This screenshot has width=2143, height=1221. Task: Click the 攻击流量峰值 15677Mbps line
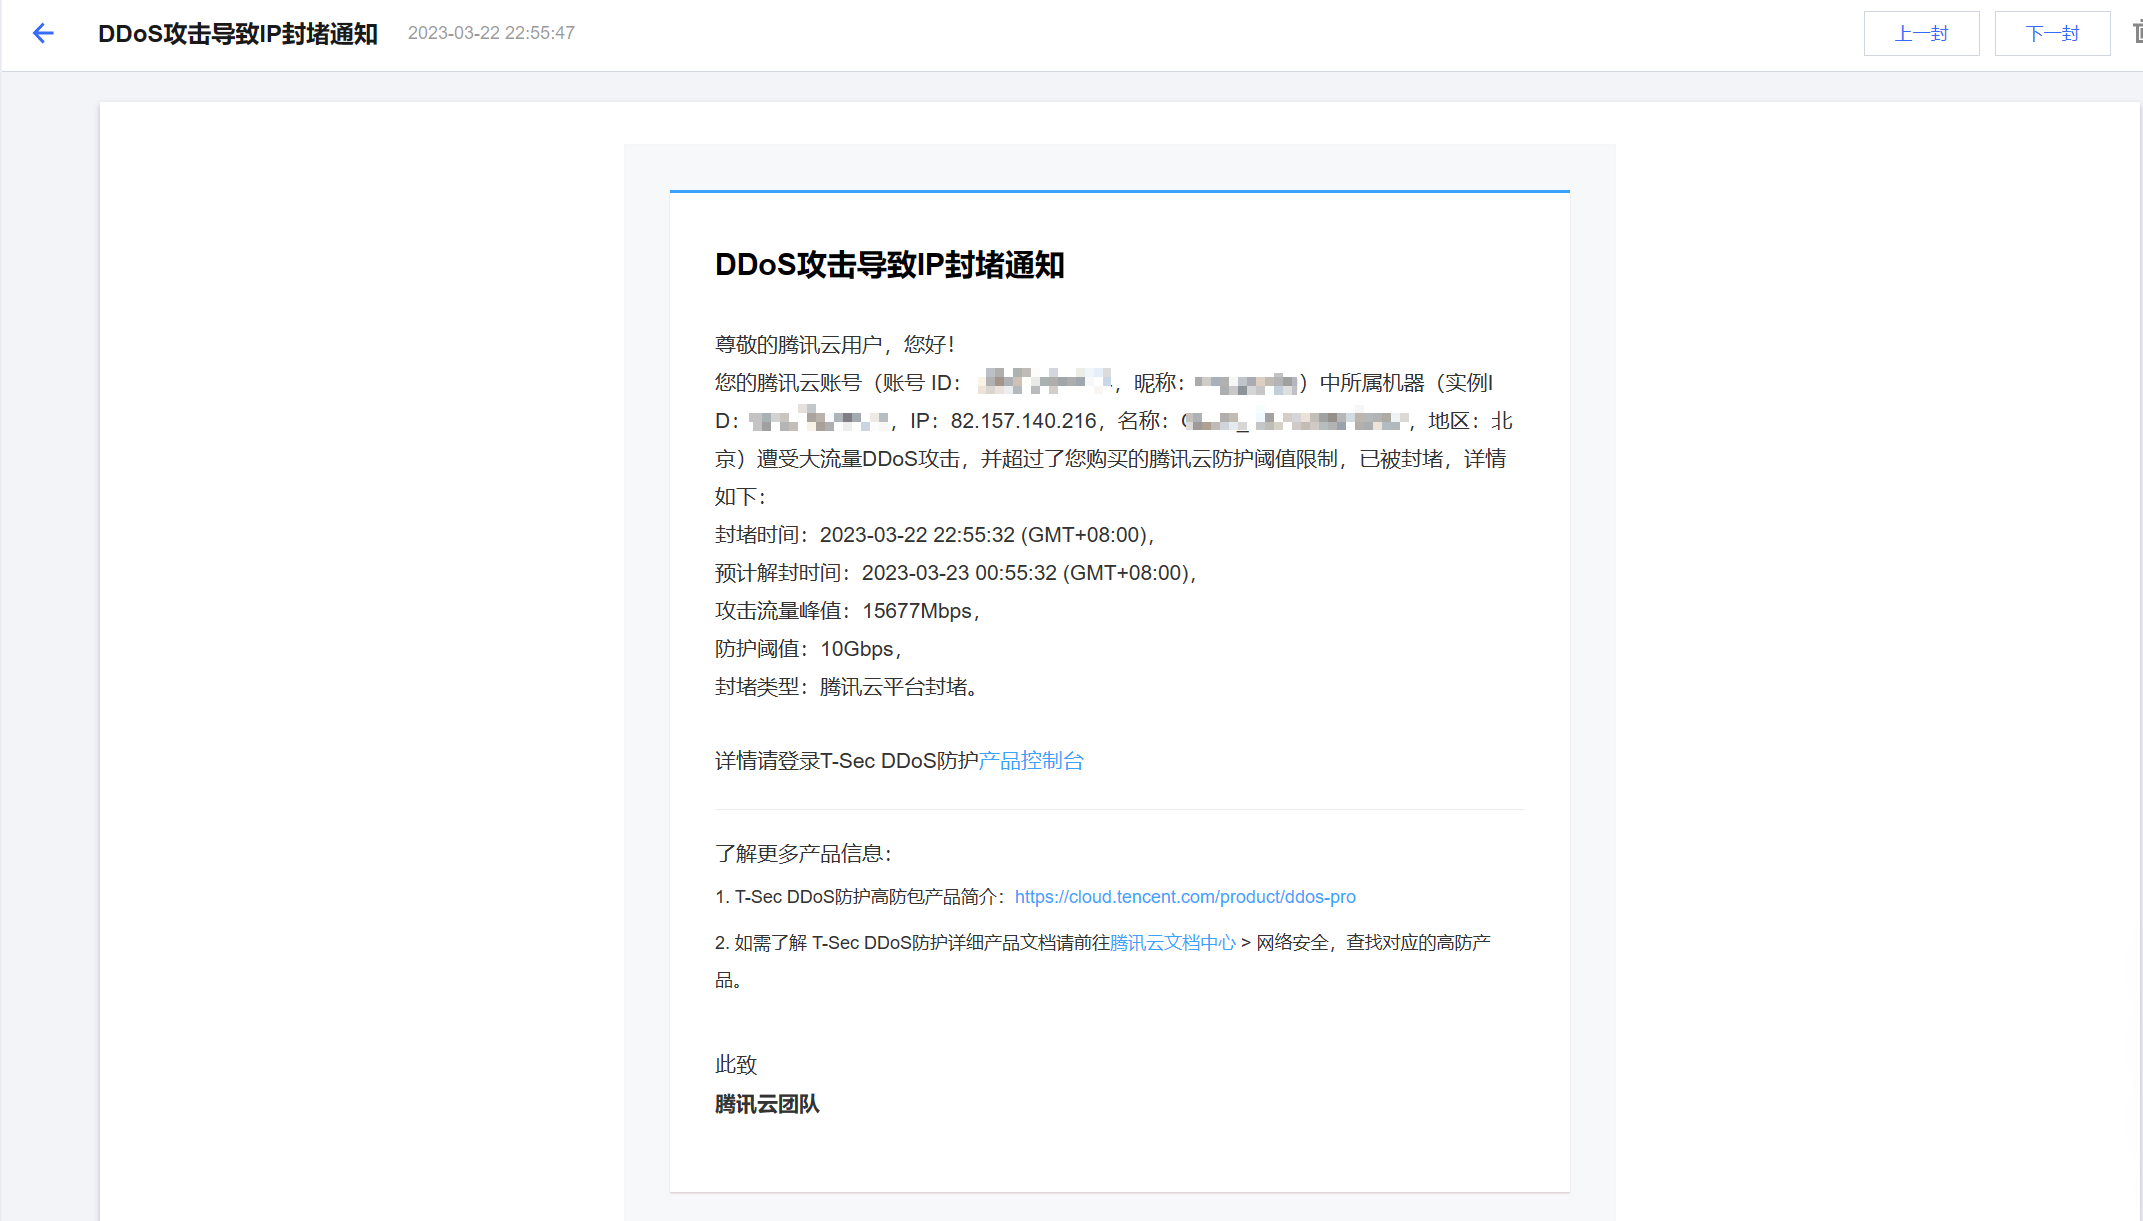[x=847, y=611]
